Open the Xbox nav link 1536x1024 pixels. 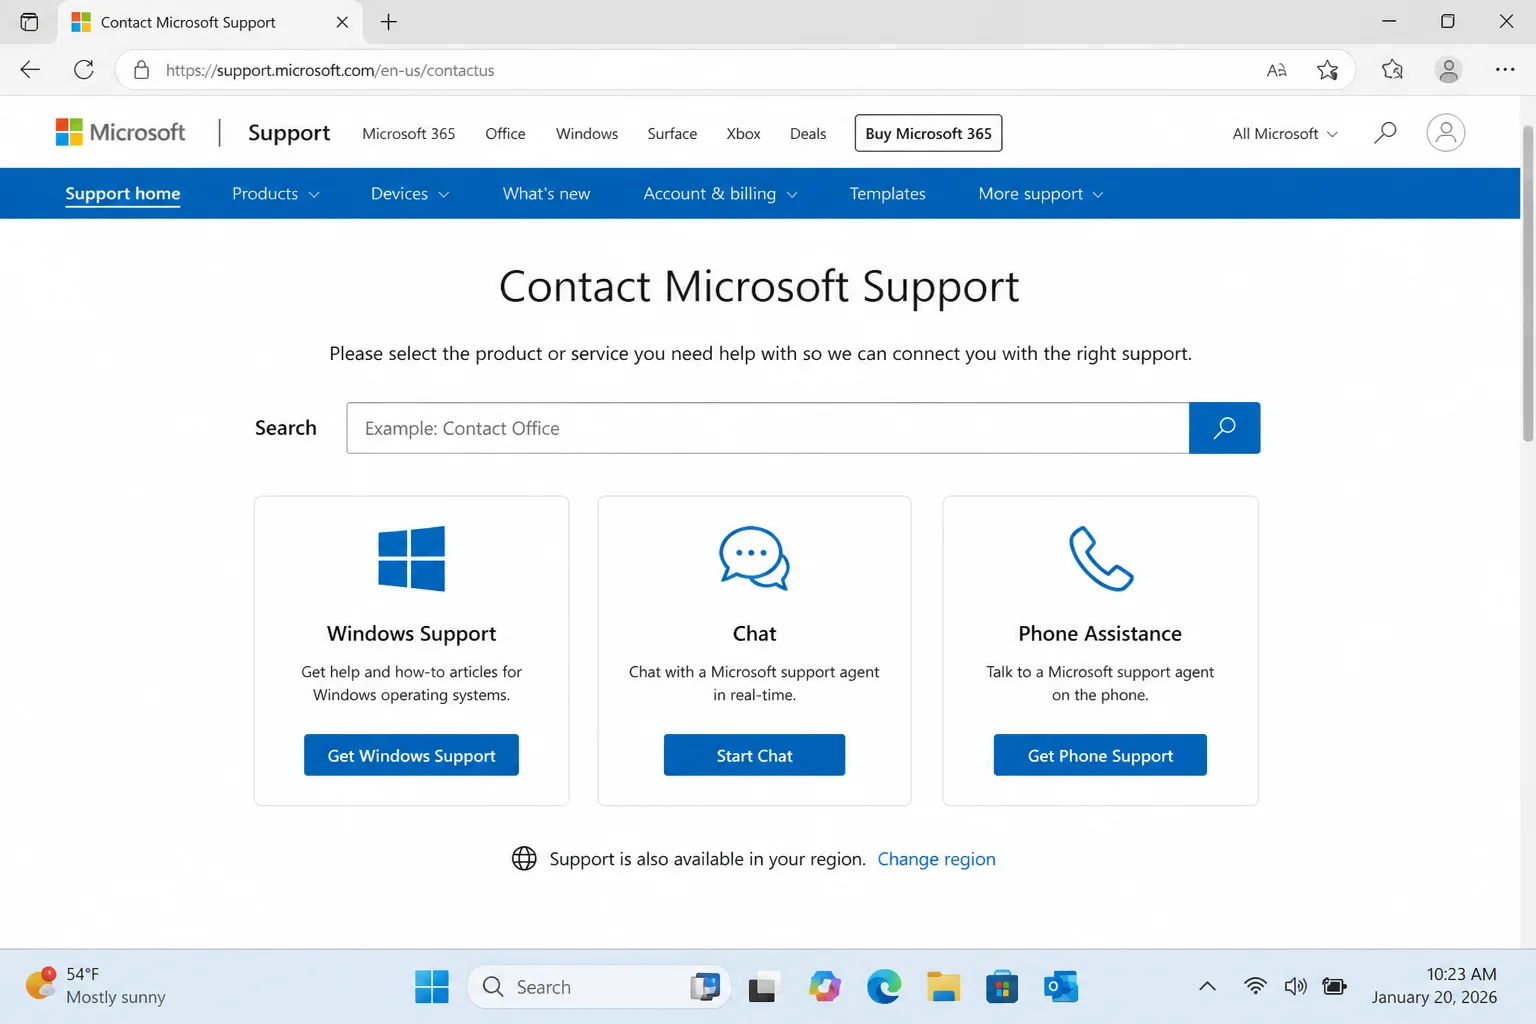tap(743, 133)
